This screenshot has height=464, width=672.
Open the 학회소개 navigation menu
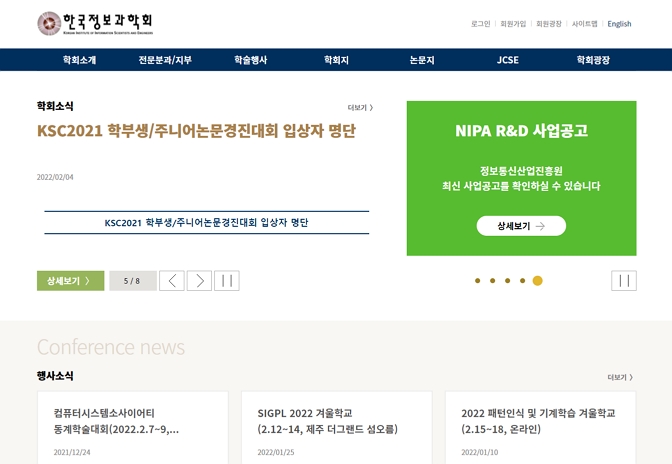80,60
